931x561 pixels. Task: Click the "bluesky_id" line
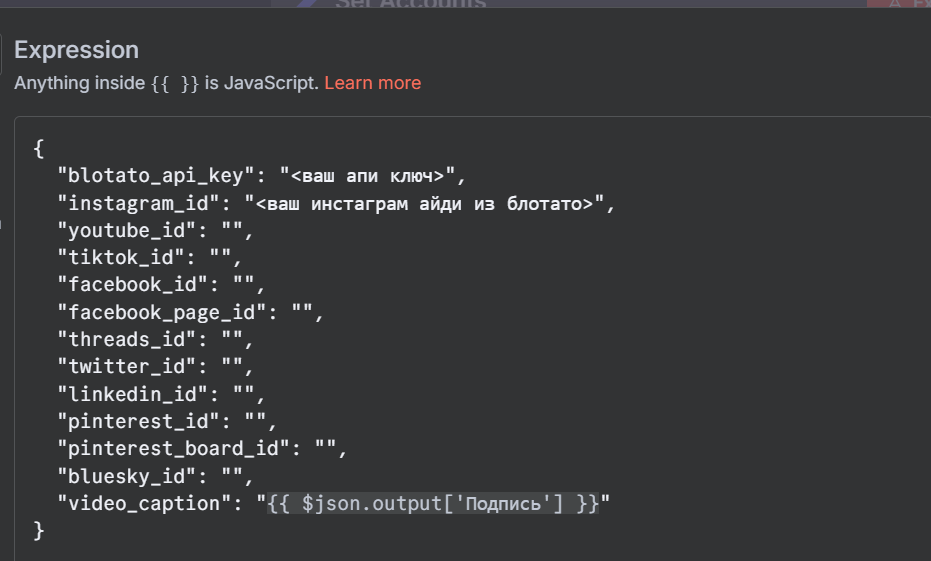[156, 476]
